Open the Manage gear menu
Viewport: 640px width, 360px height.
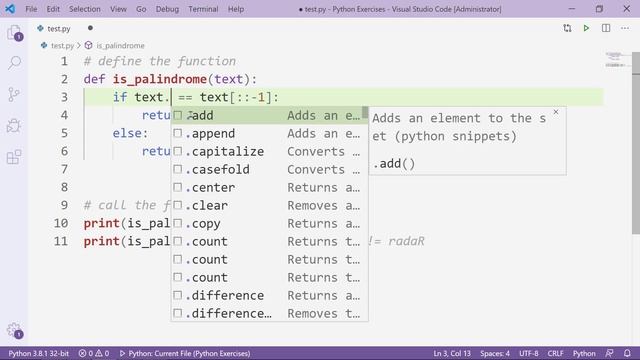tap(15, 330)
